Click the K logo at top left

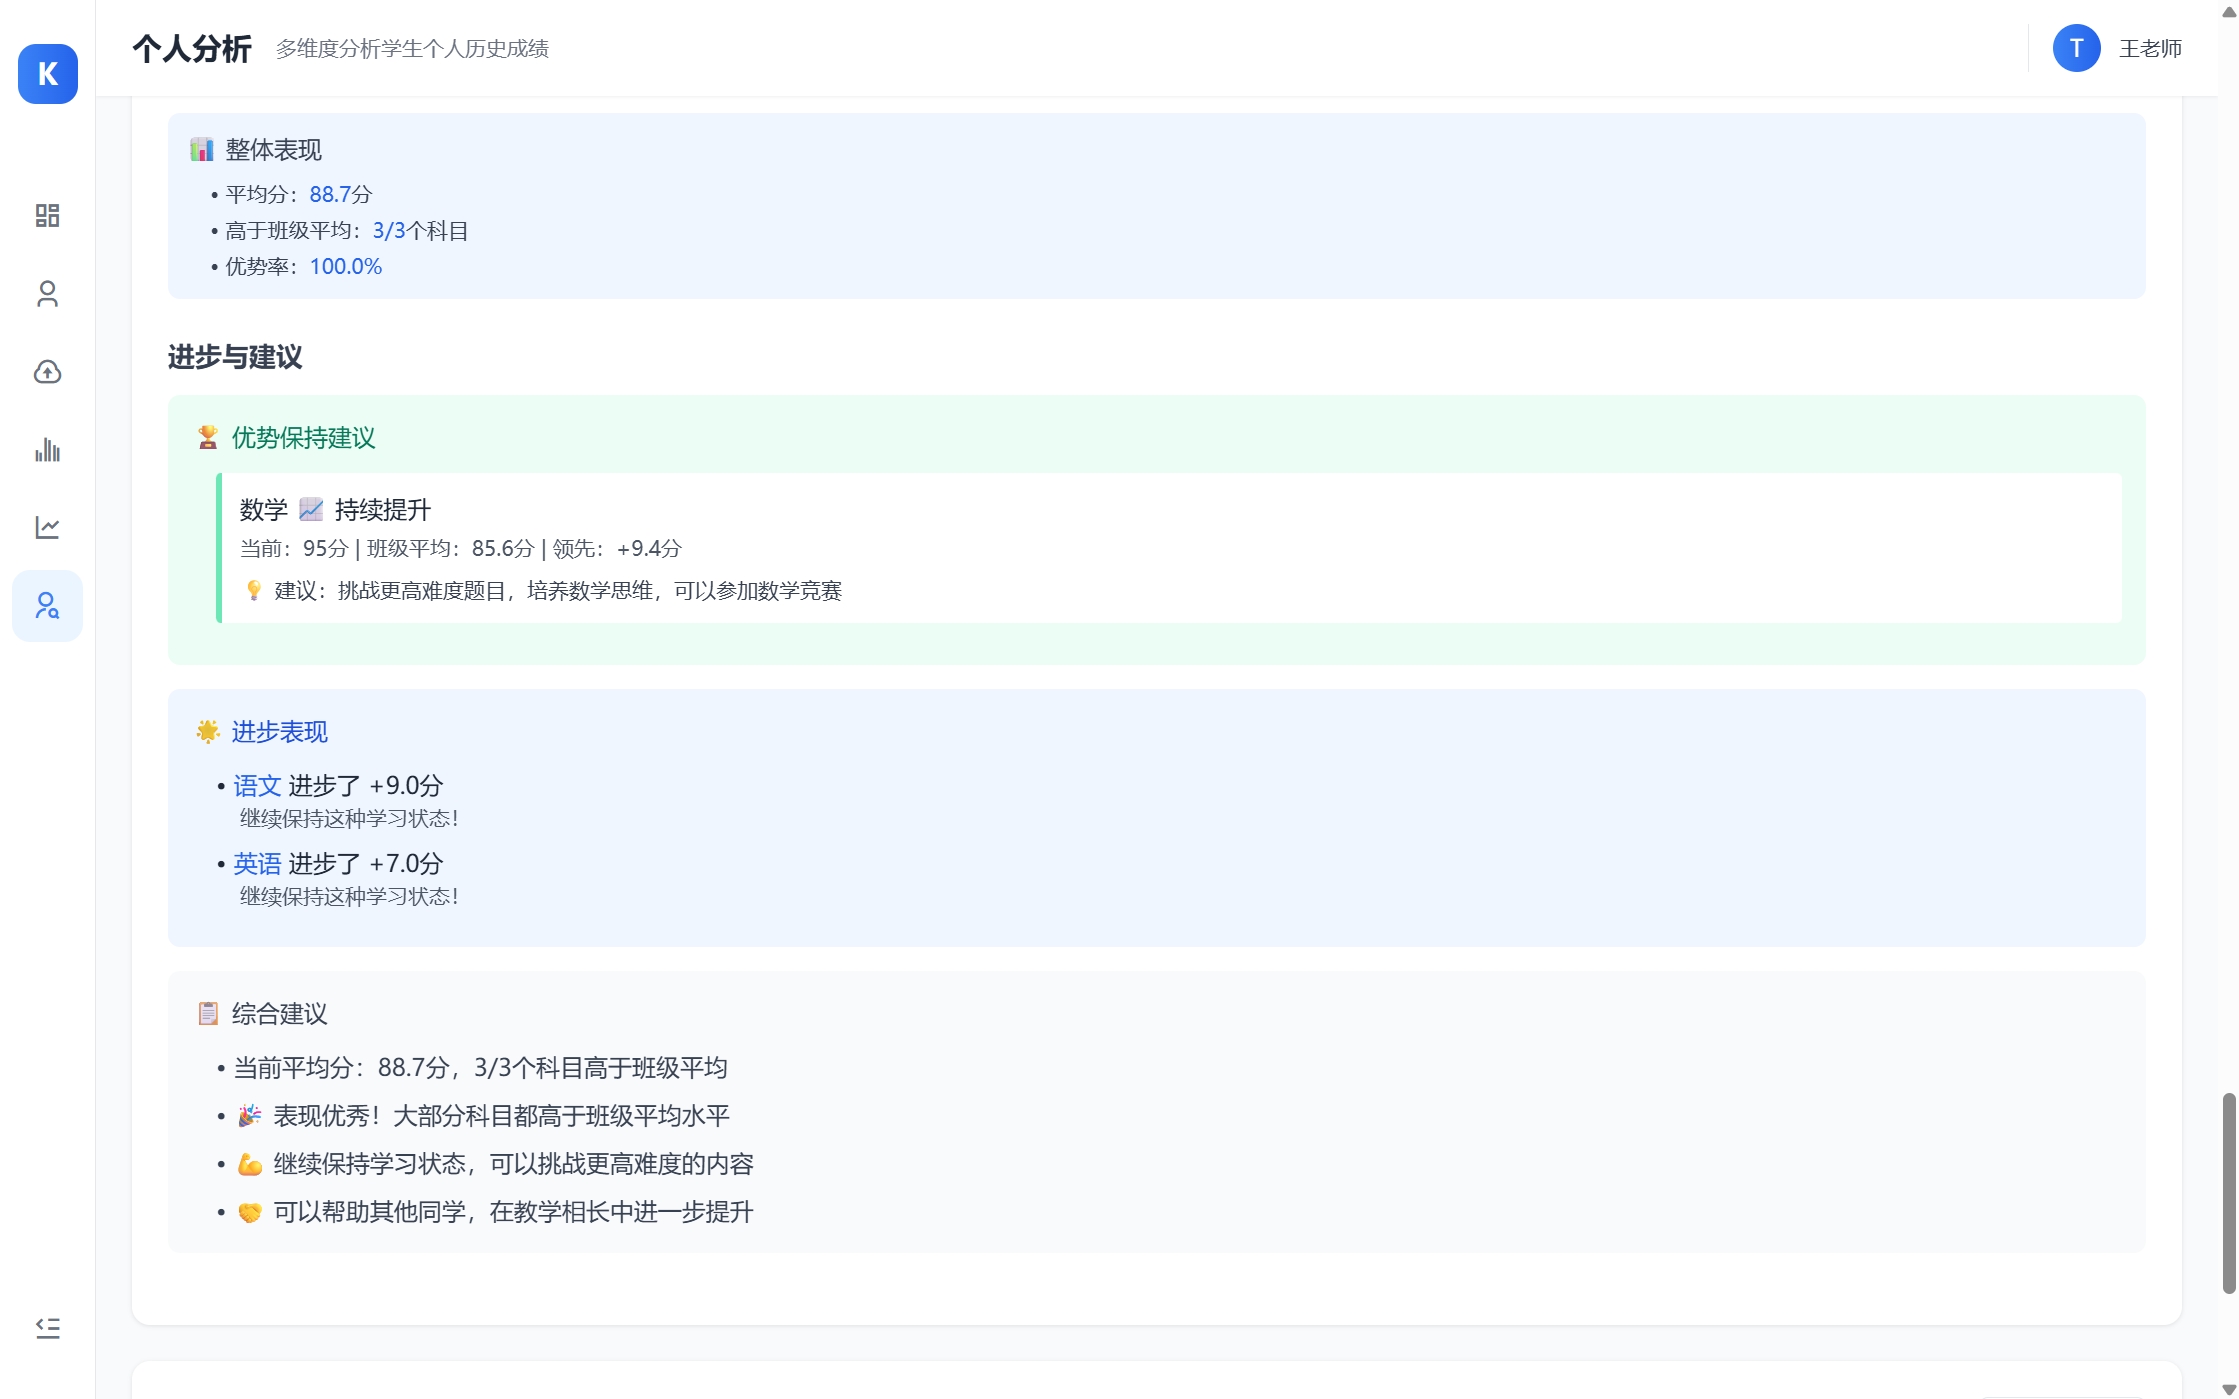[x=47, y=74]
